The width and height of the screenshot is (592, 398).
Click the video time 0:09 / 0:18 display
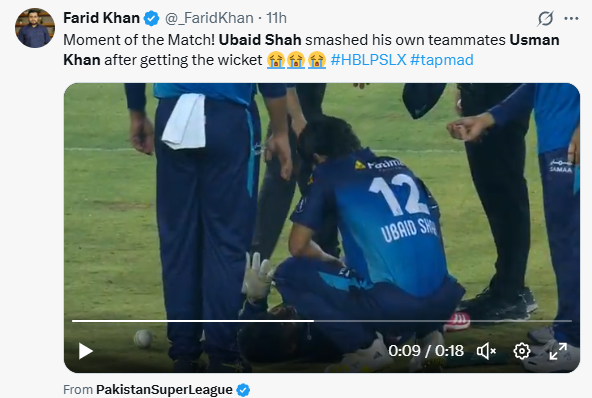coord(426,351)
